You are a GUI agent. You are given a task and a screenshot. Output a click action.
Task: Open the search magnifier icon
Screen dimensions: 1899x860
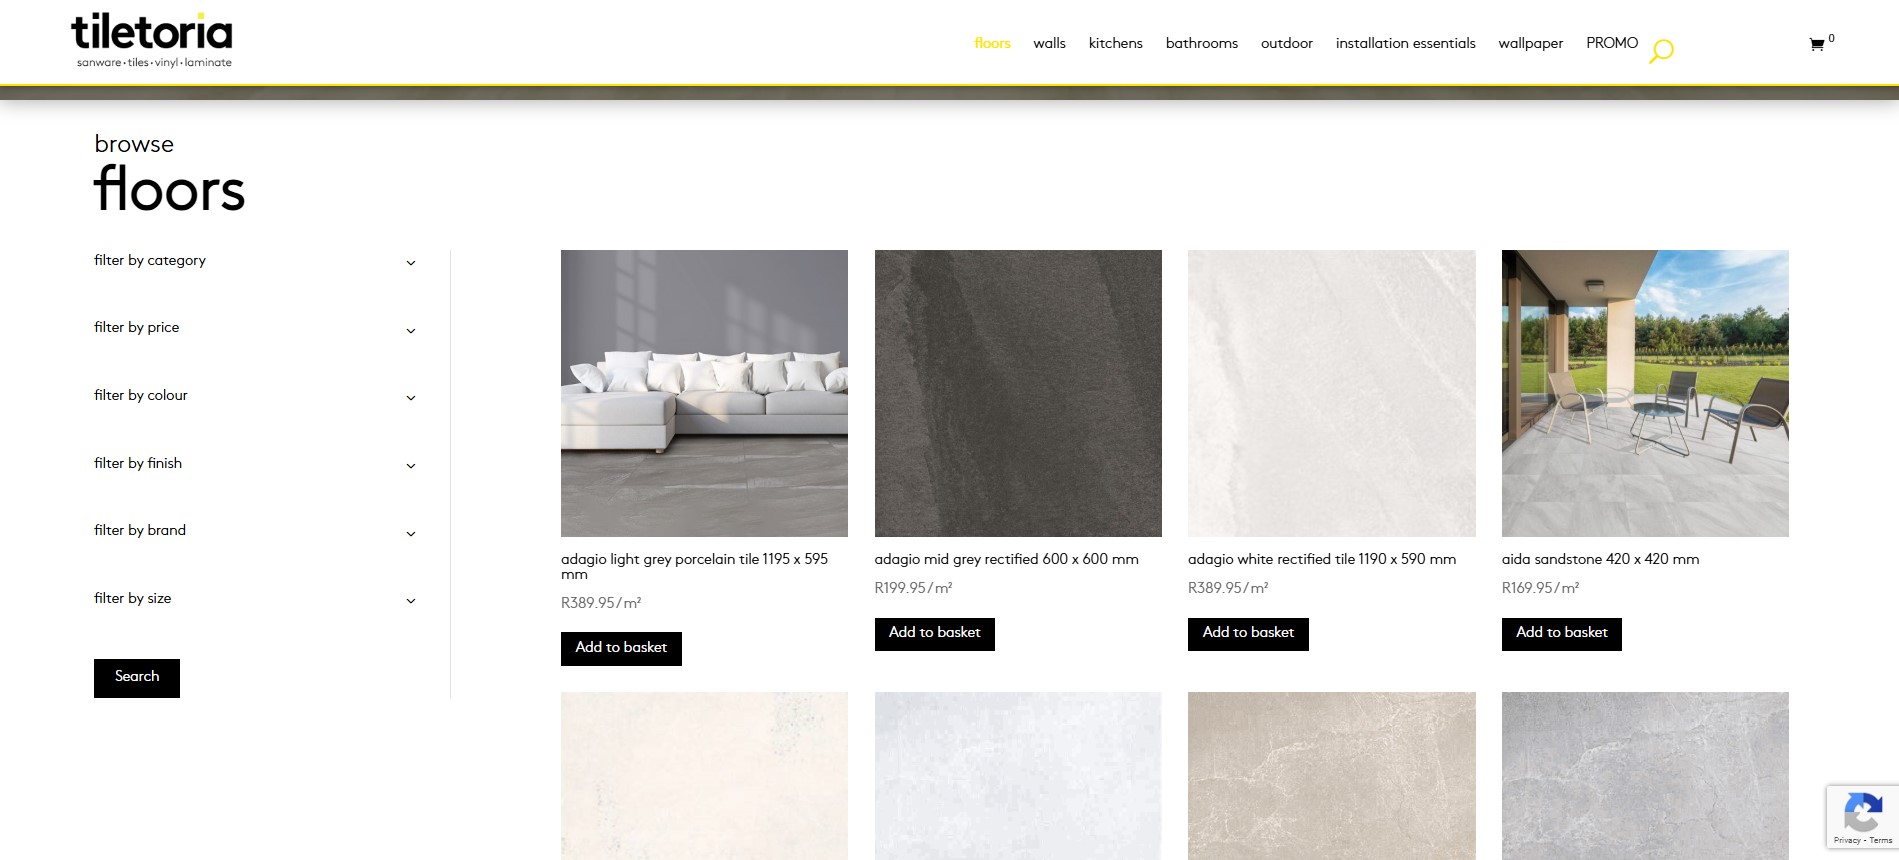coord(1661,51)
